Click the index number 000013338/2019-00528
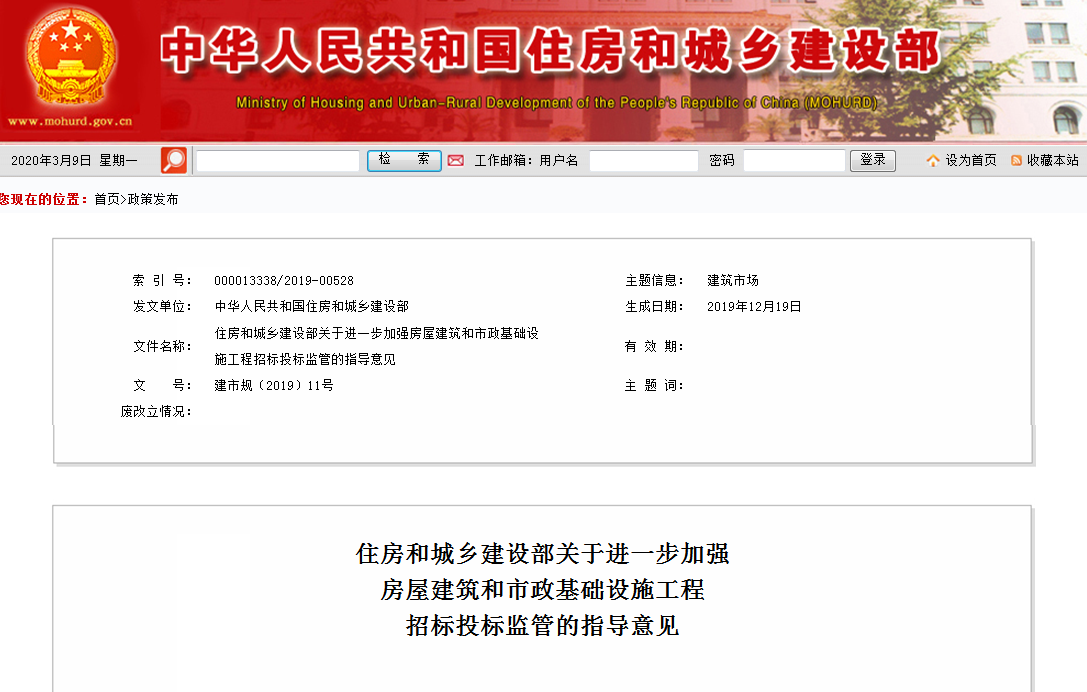Screen dimensions: 1087x692 pyautogui.click(x=284, y=281)
